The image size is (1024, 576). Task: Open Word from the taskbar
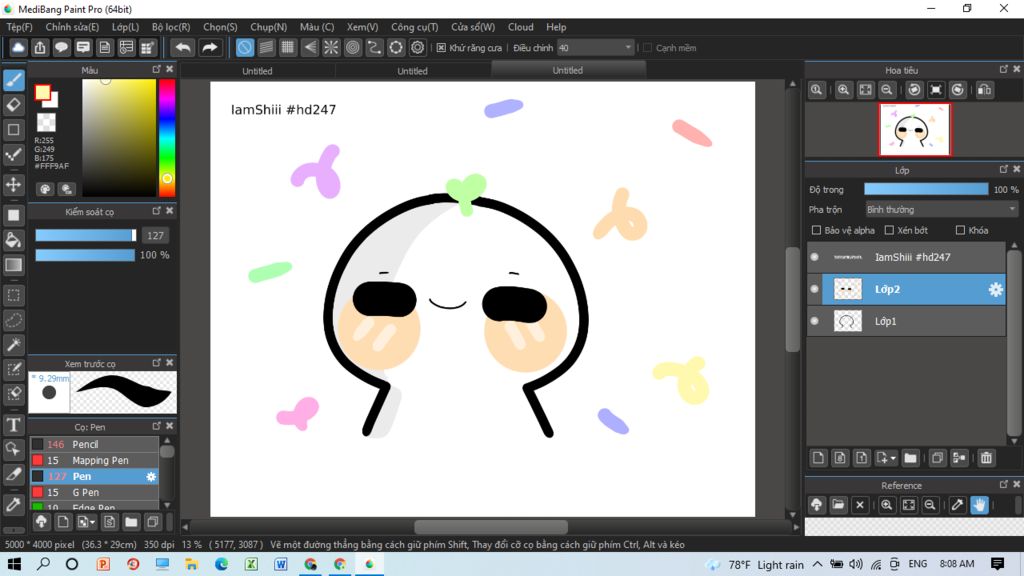coord(281,564)
